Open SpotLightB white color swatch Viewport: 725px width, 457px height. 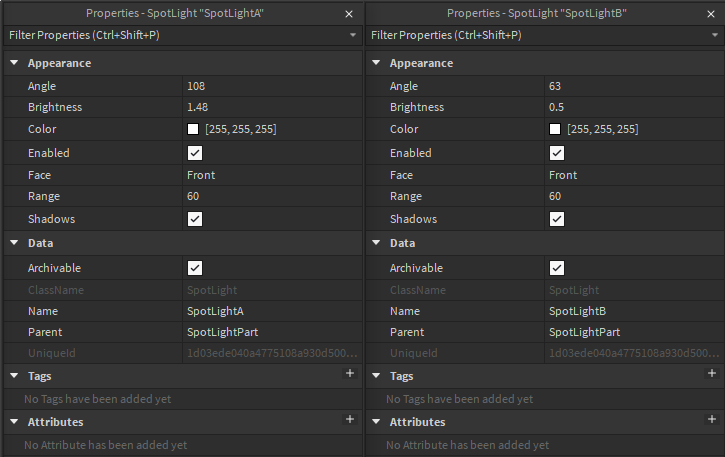(555, 129)
